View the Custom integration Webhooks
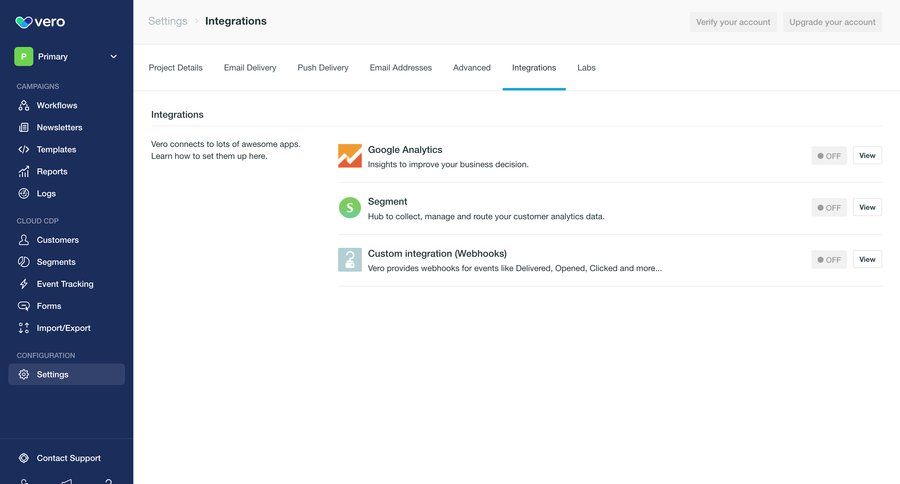 point(867,260)
